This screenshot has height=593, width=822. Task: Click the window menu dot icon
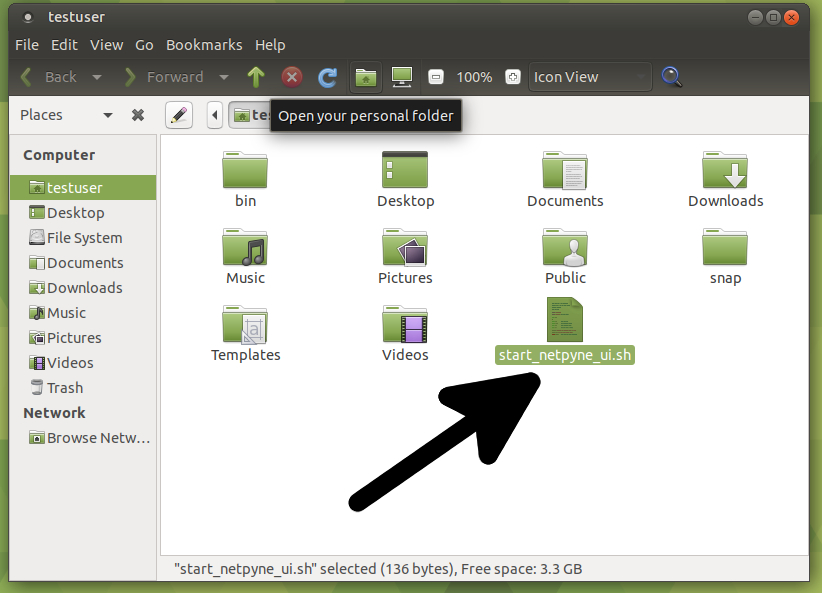click(x=28, y=17)
